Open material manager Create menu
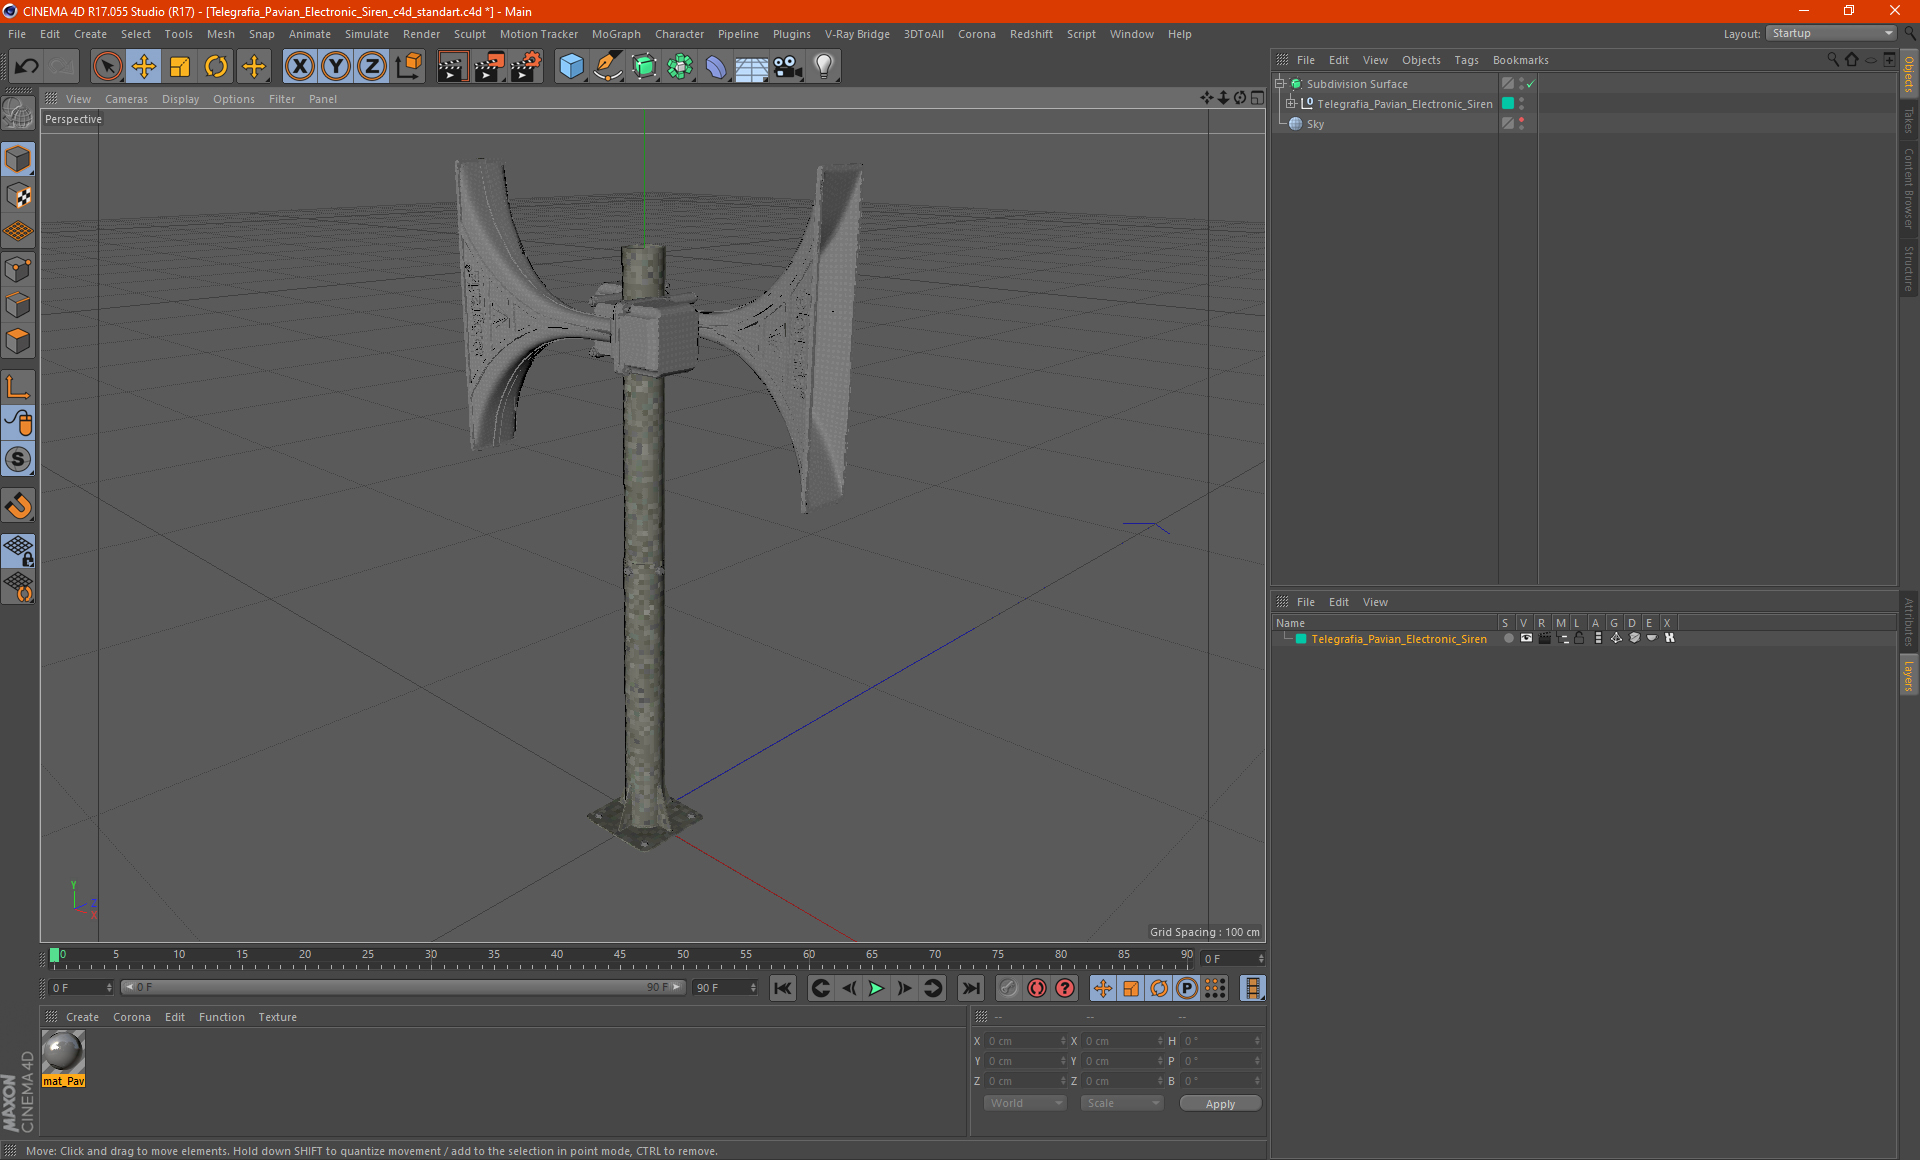Viewport: 1920px width, 1160px height. tap(82, 1017)
